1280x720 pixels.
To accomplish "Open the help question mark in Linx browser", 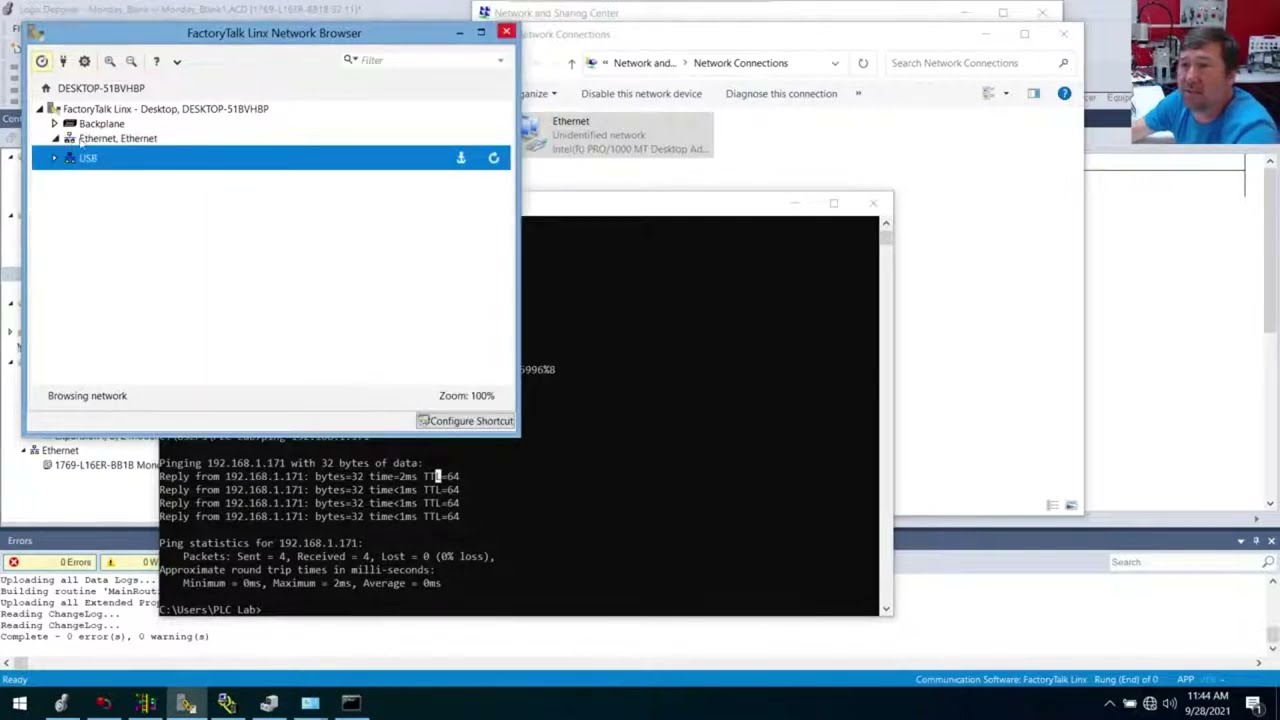I will [x=156, y=61].
